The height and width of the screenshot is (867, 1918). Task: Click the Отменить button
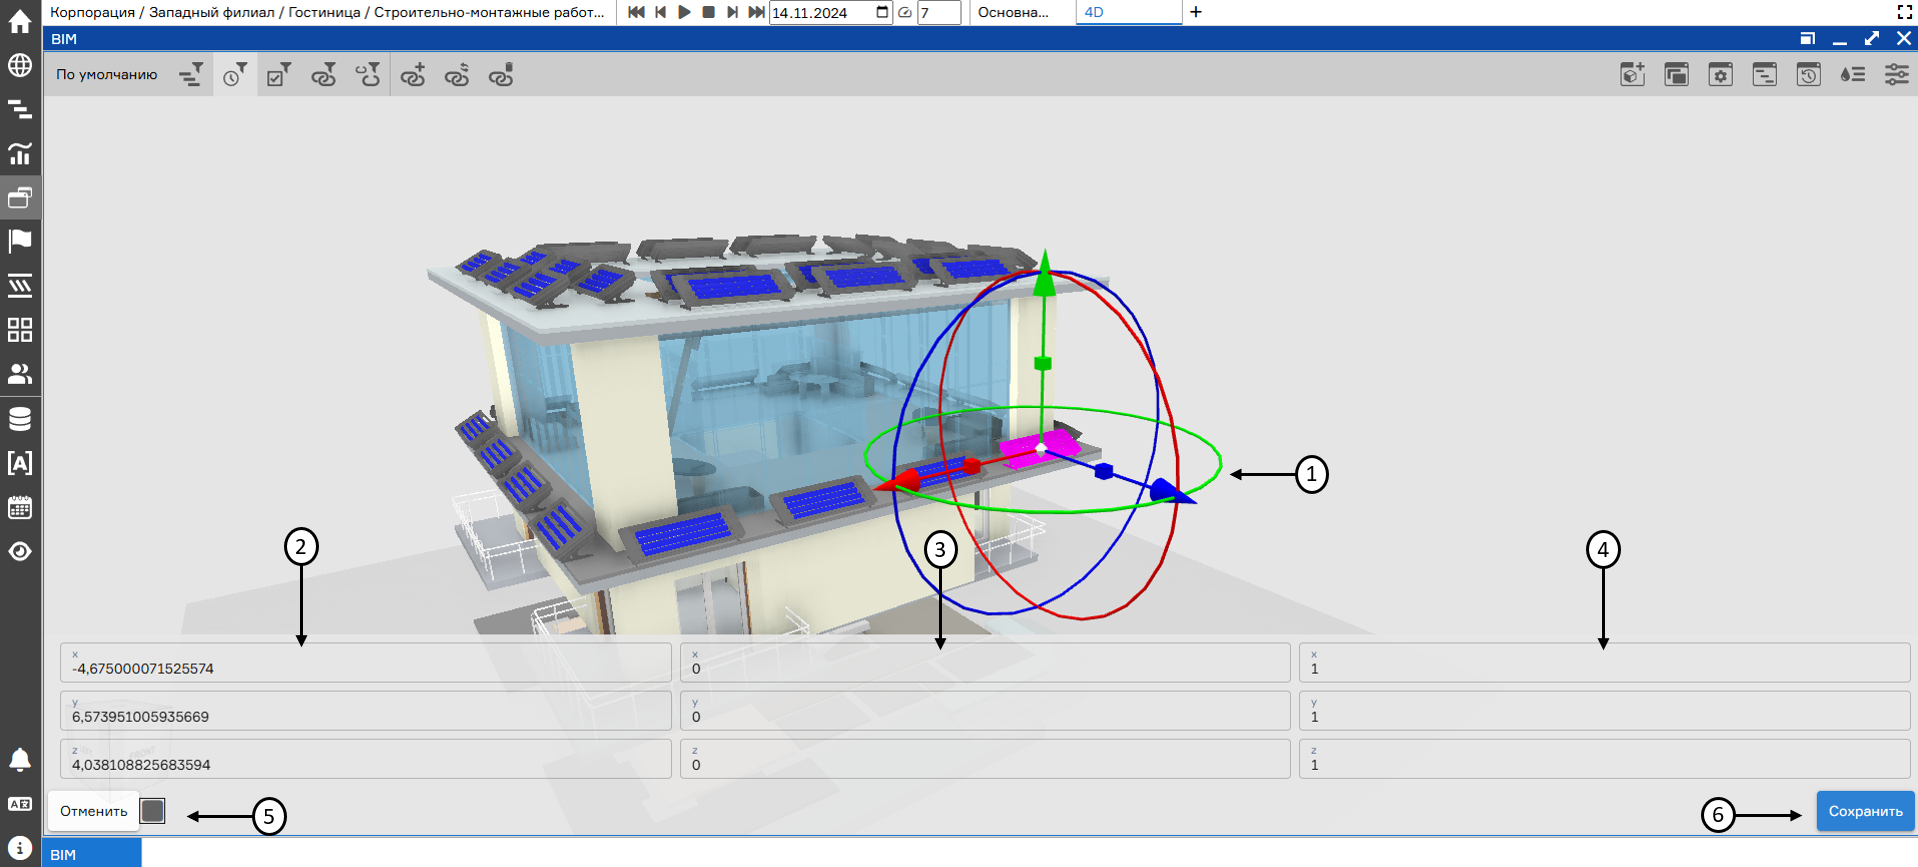pos(93,811)
